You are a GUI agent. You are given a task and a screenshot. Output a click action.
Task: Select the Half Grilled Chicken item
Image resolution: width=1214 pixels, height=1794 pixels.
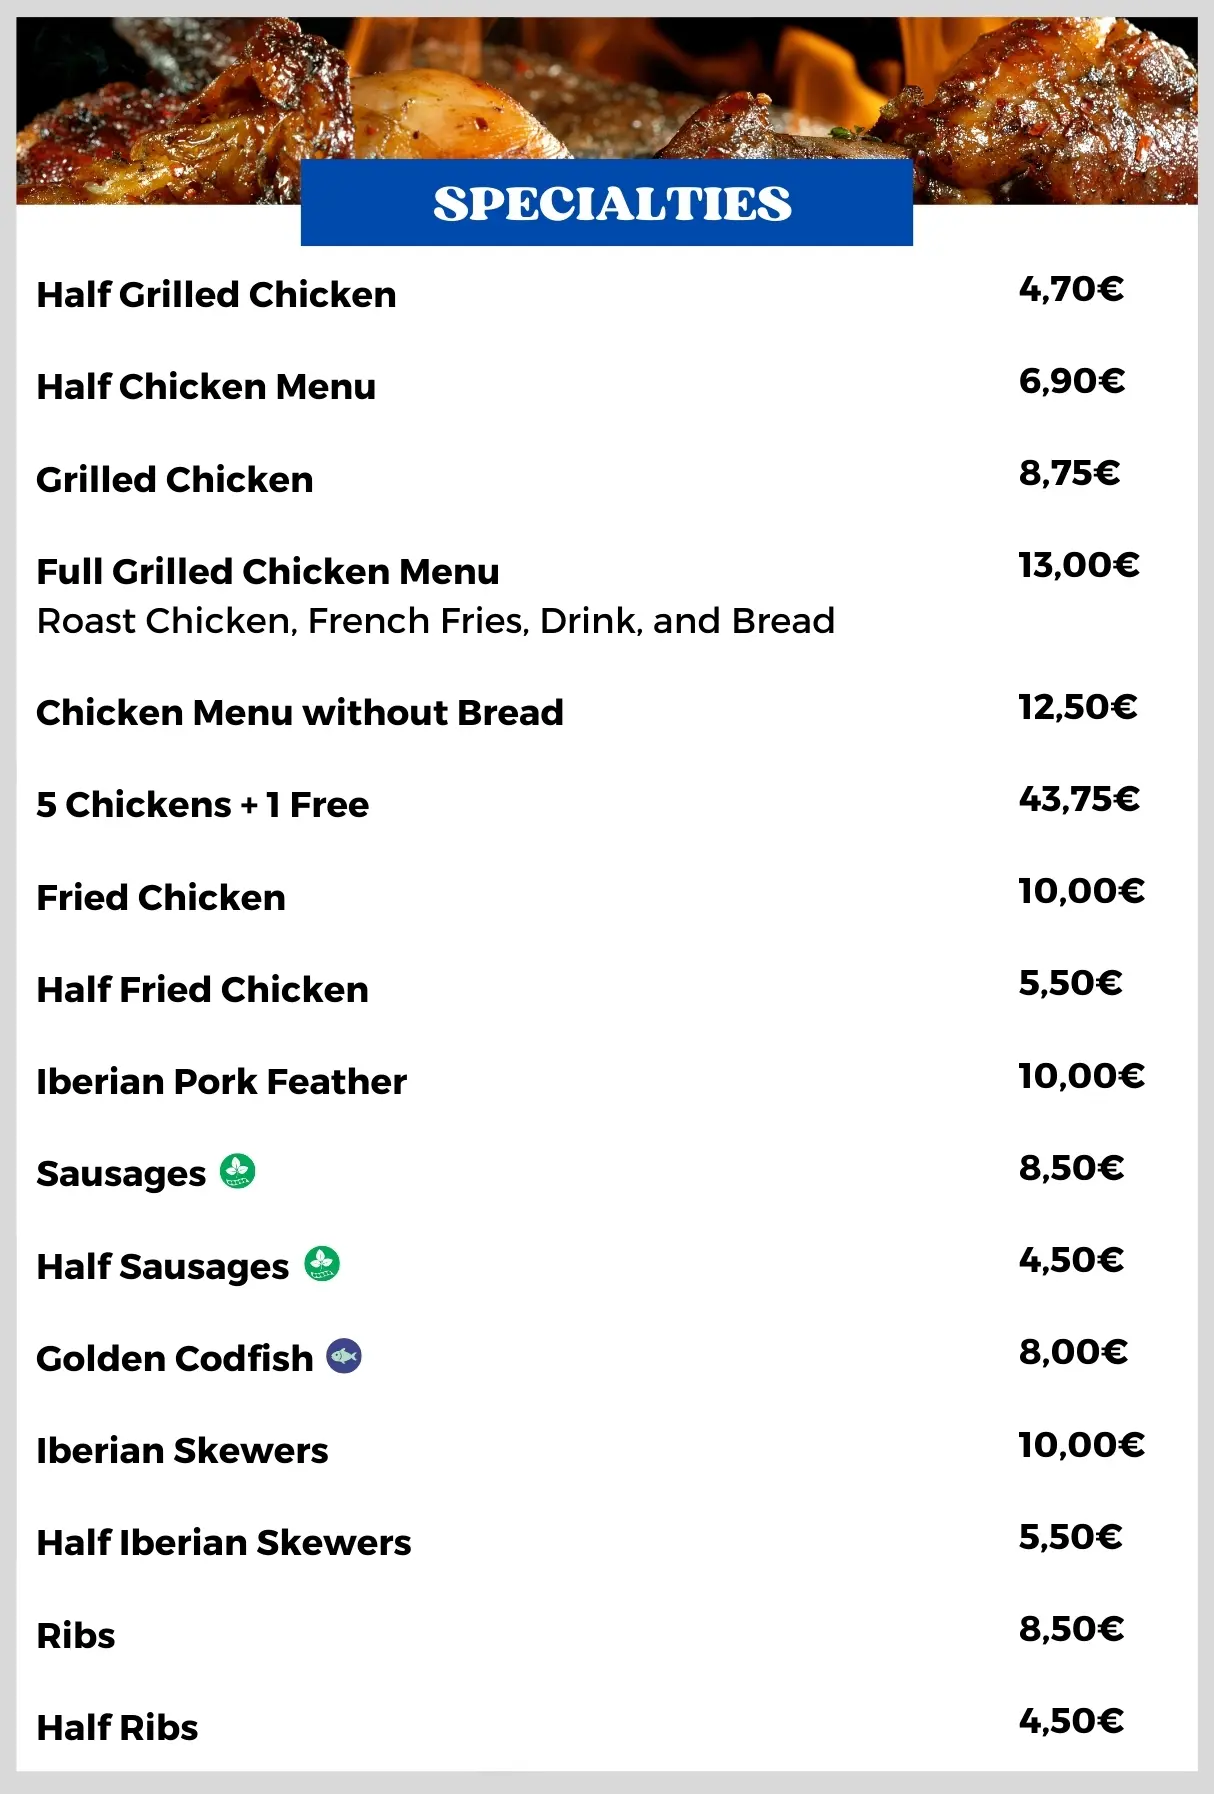point(216,295)
